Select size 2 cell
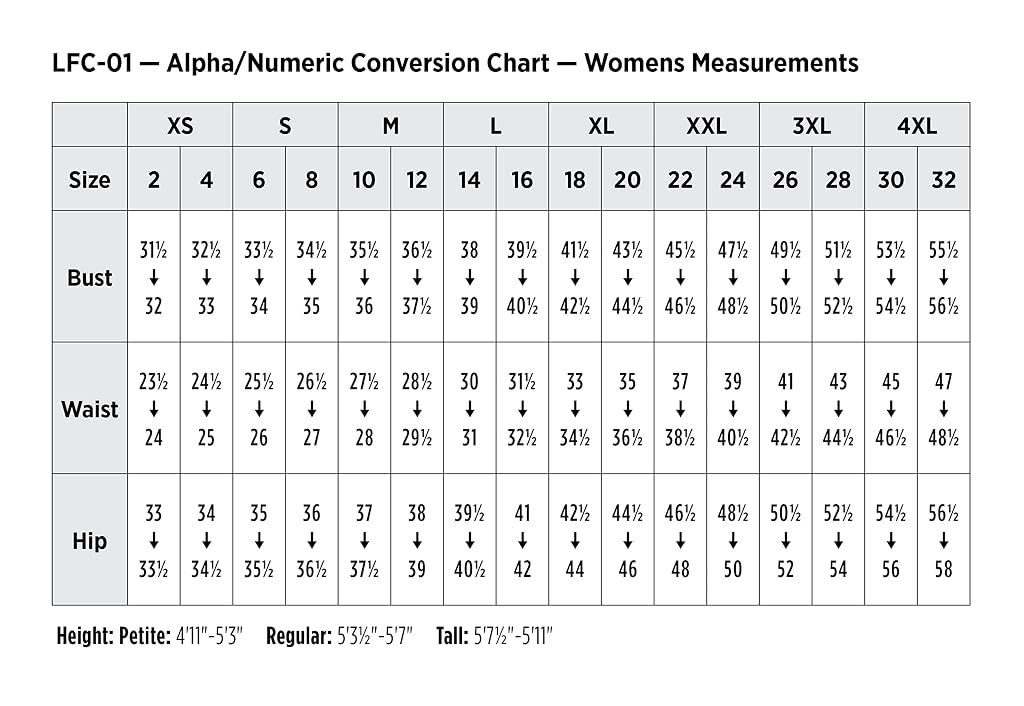 point(153,179)
